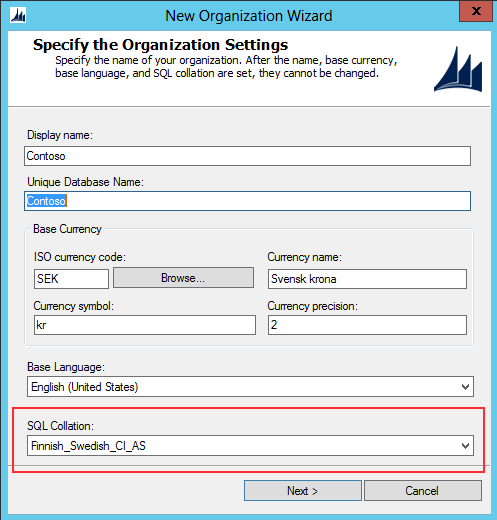The width and height of the screenshot is (497, 520).
Task: Expand the SQL Collation dropdown
Action: click(250, 446)
